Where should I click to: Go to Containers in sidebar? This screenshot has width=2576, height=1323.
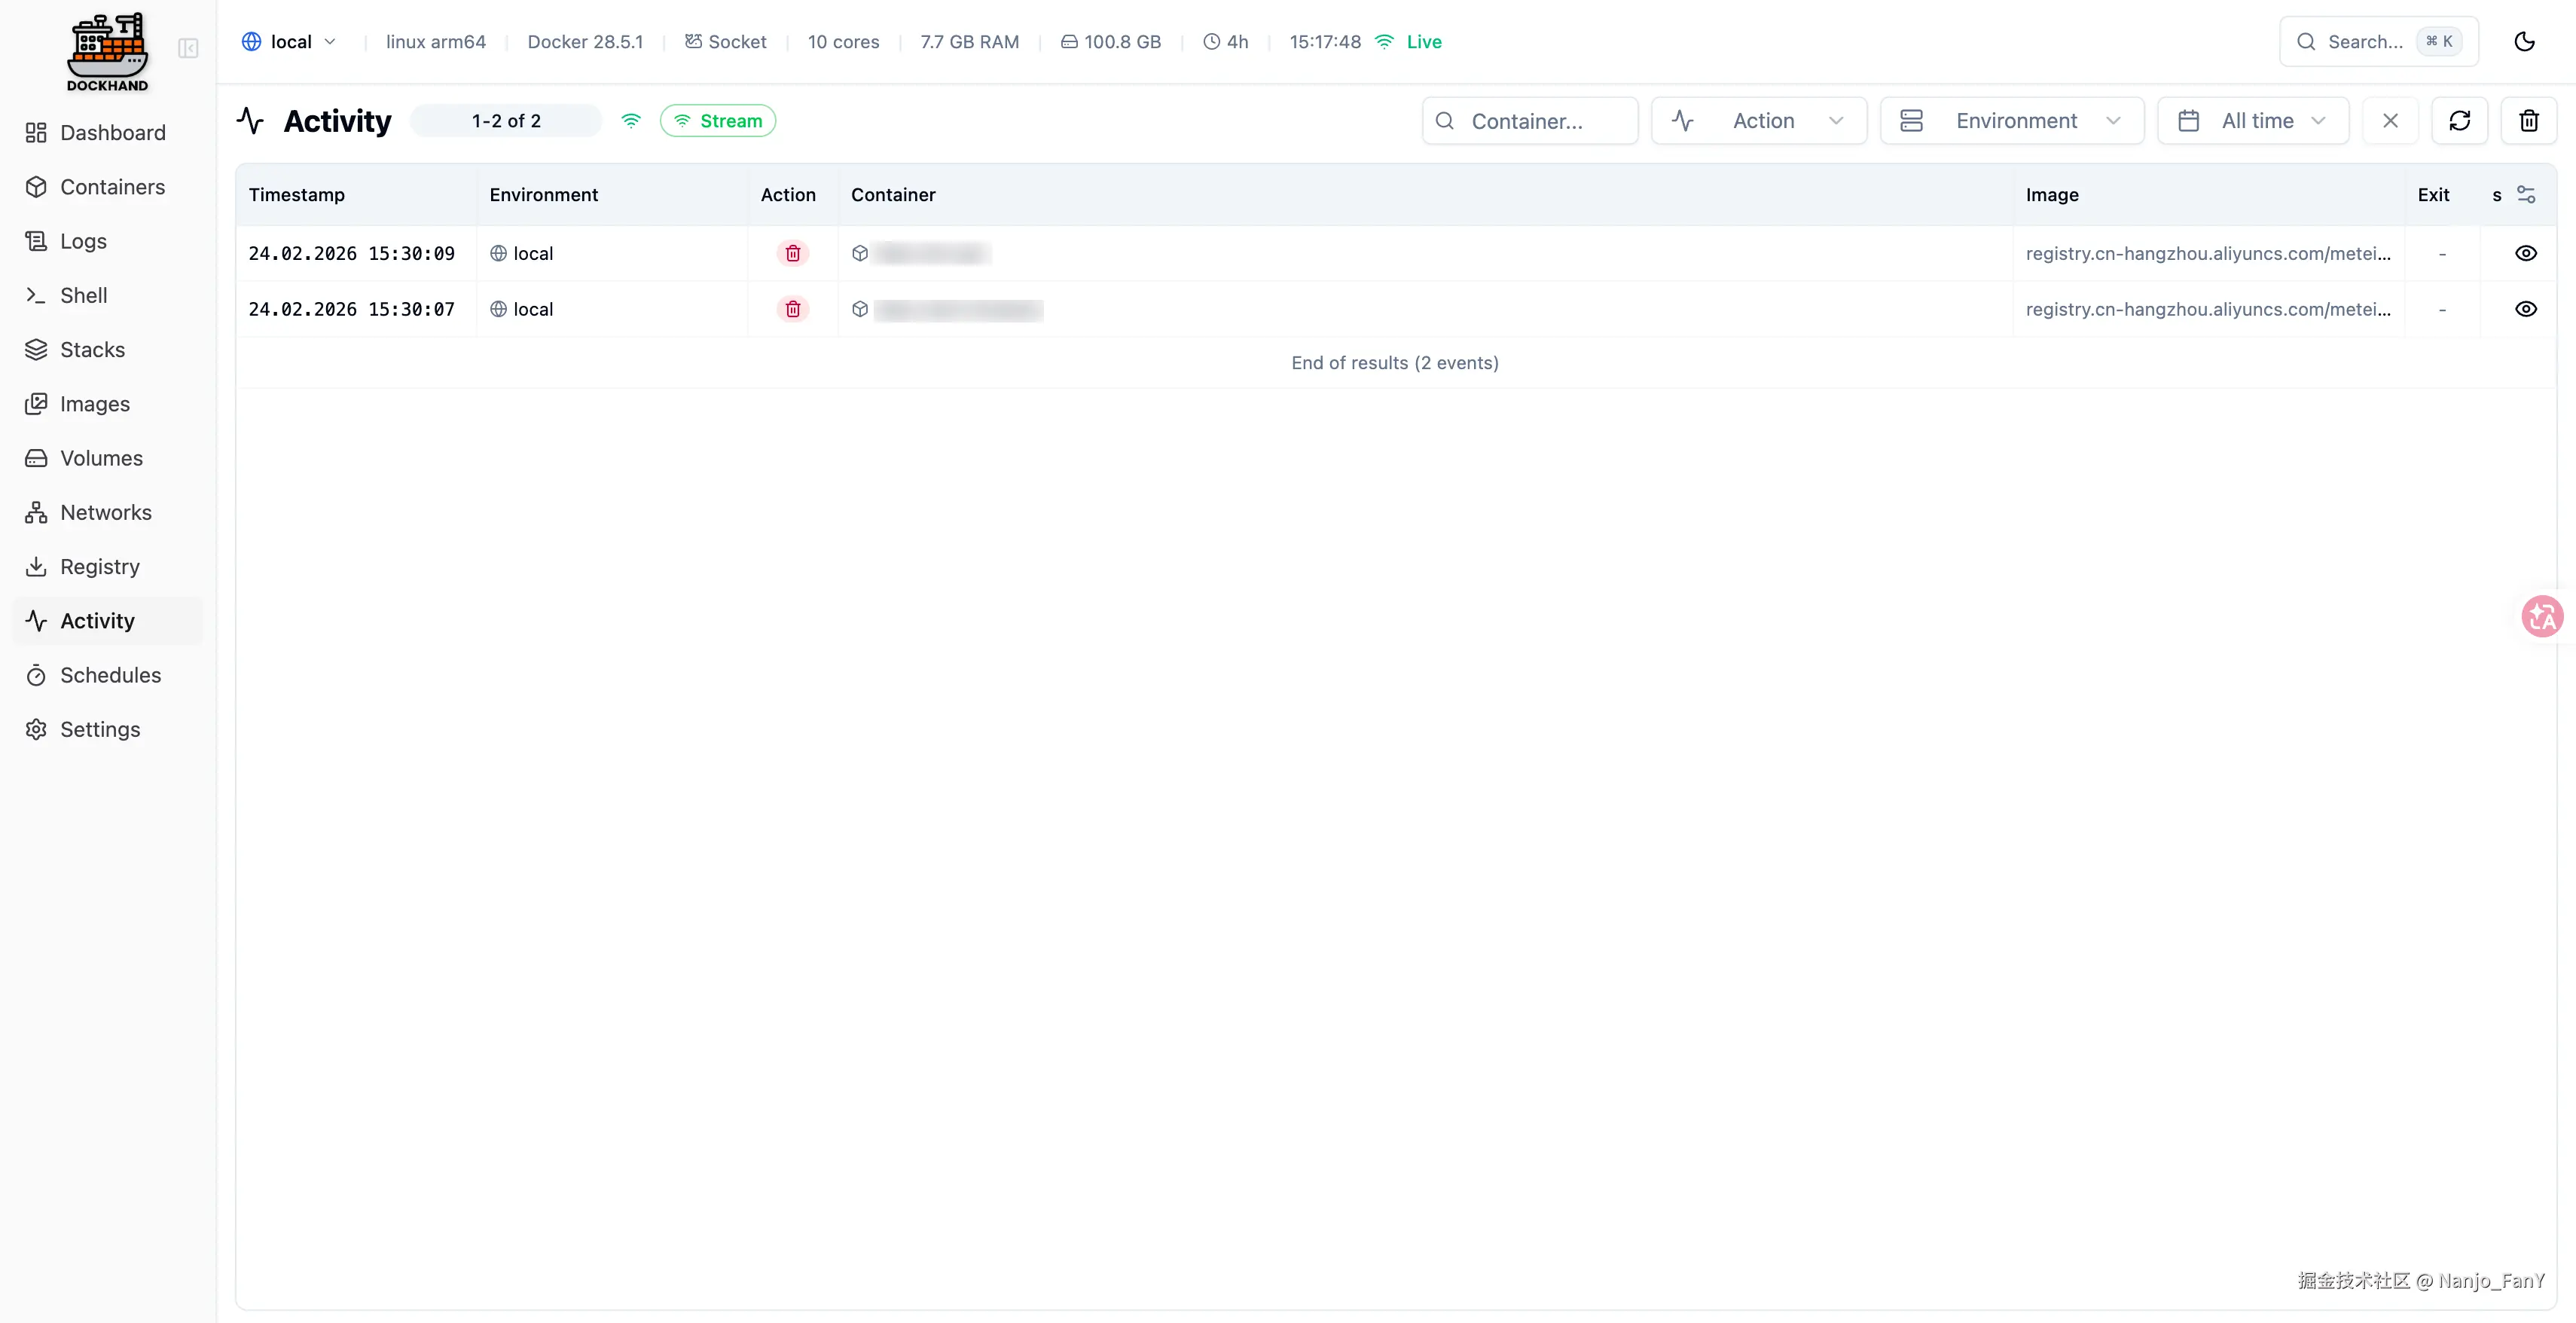112,187
